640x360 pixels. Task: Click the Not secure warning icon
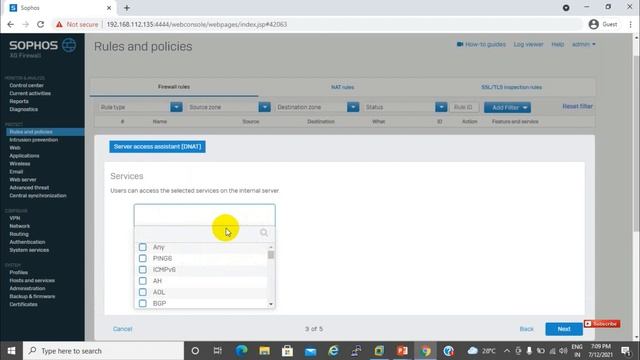coord(59,24)
